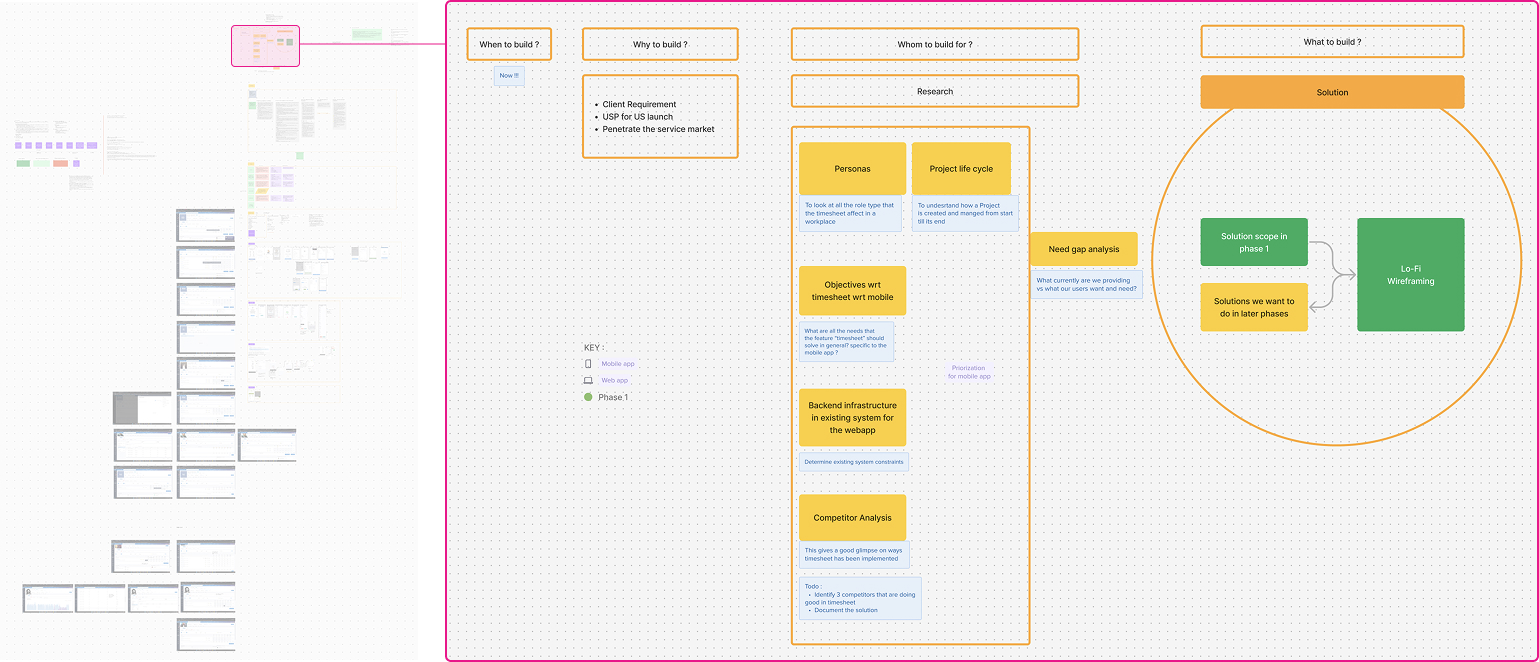Select the green 'Lo-Fi Wireframing' box

[1410, 274]
